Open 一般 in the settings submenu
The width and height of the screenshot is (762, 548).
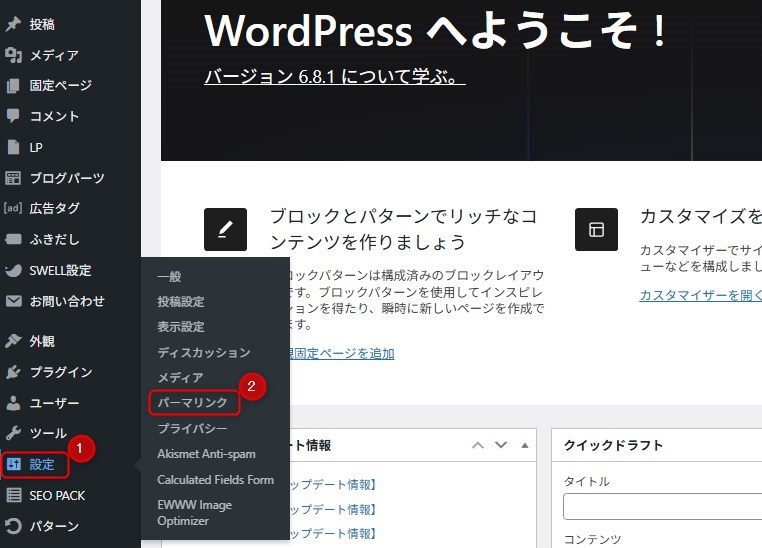[169, 277]
